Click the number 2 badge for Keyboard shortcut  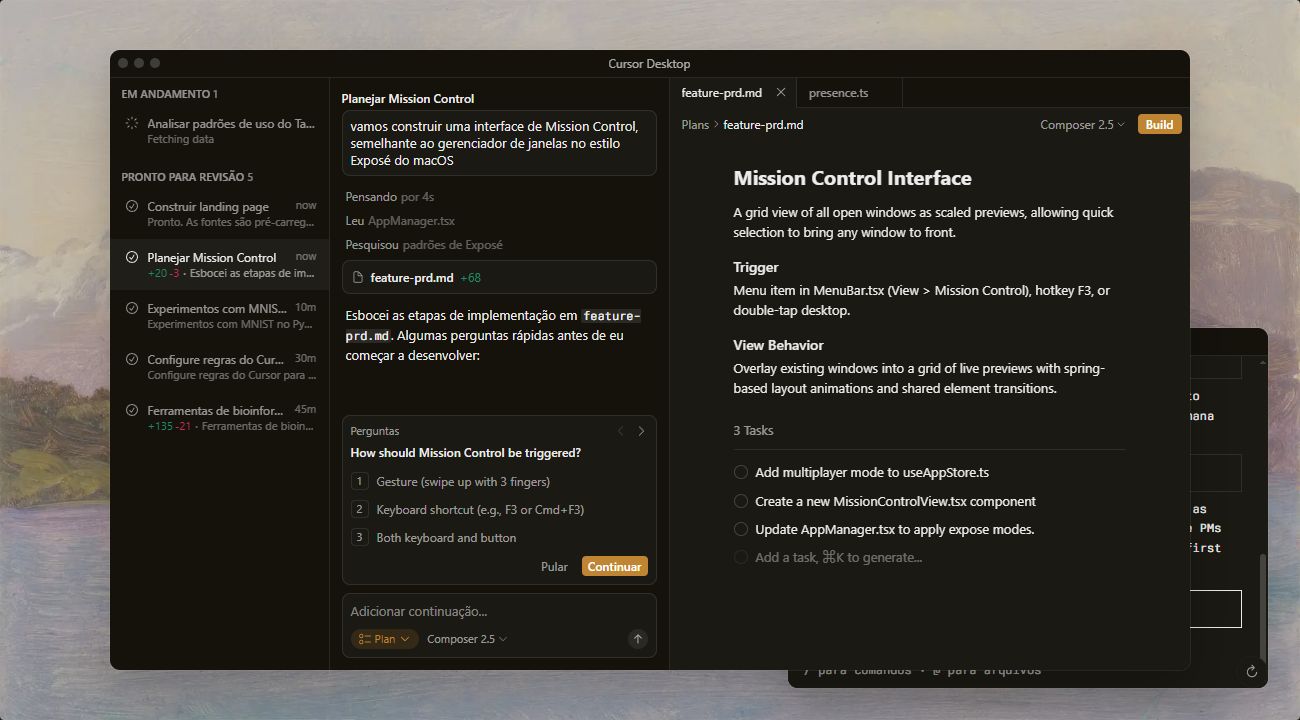pyautogui.click(x=360, y=509)
